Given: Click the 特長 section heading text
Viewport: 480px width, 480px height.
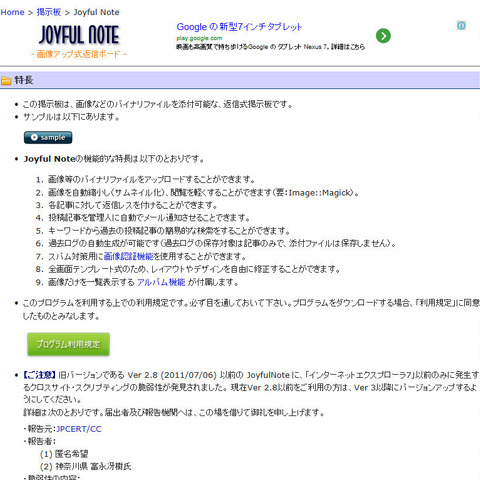Looking at the screenshot, I should (24, 80).
